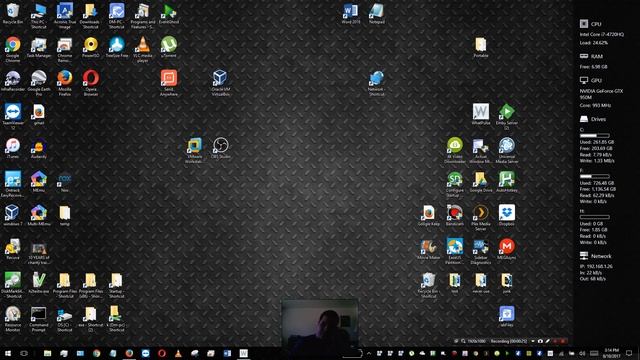Open the Emby Server desktop icon
The width and height of the screenshot is (640, 360).
tap(507, 116)
